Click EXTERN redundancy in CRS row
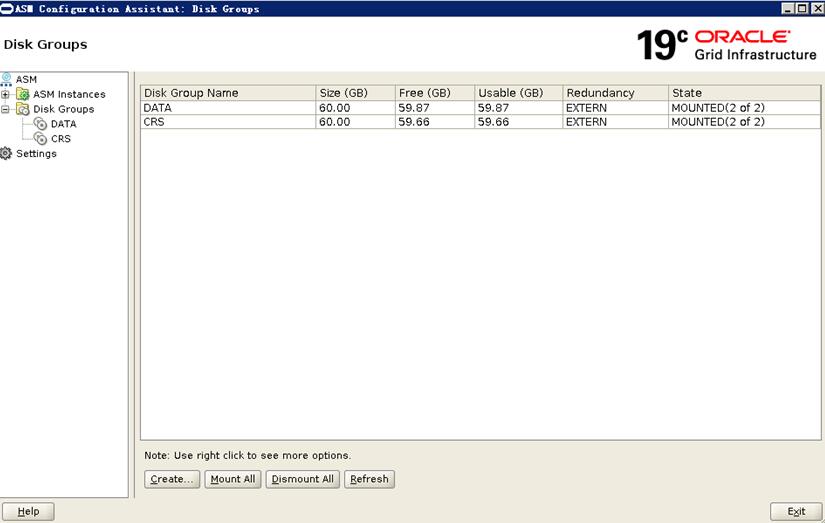The width and height of the screenshot is (825, 523). pos(586,122)
